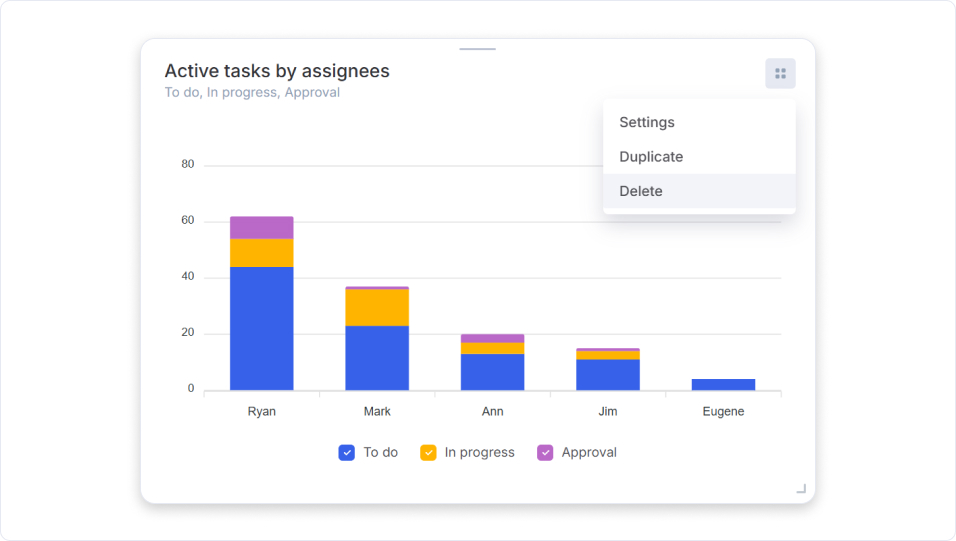
Task: Toggle the In progress legend checkbox
Action: (x=428, y=453)
